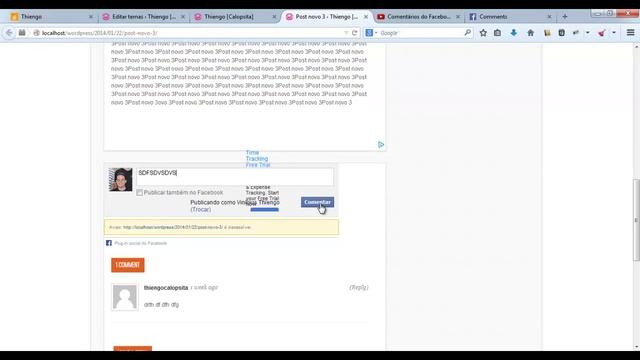Viewport: 640px width, 360px height.
Task: Click the address bar URL field
Action: click(x=191, y=33)
